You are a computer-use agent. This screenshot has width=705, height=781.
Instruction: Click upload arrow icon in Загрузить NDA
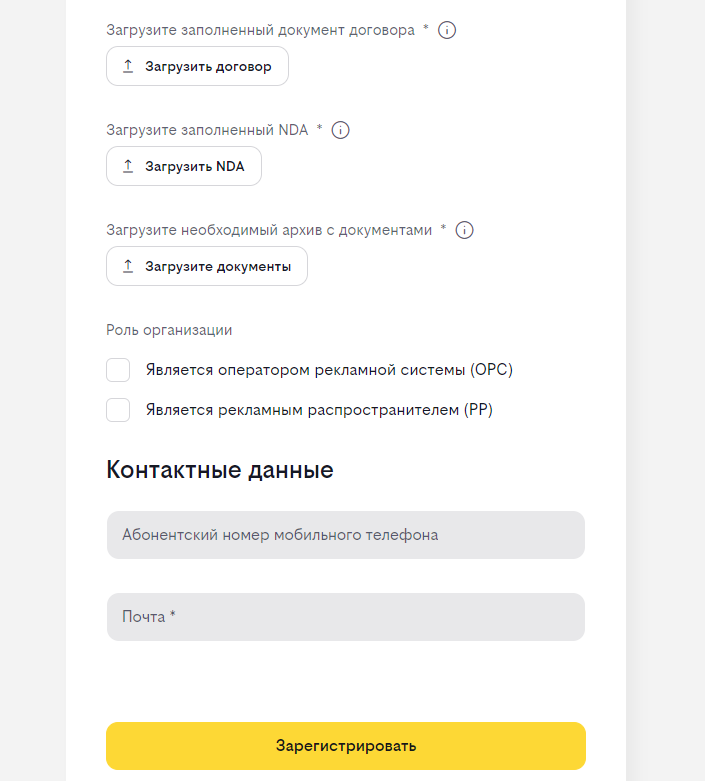coord(128,166)
